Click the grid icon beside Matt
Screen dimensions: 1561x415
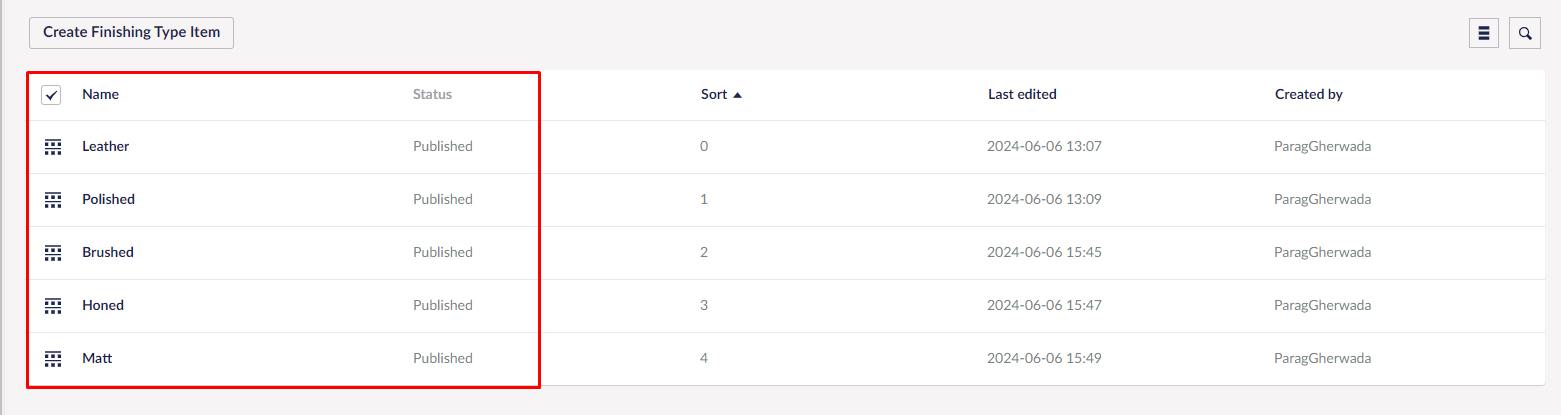coord(53,358)
